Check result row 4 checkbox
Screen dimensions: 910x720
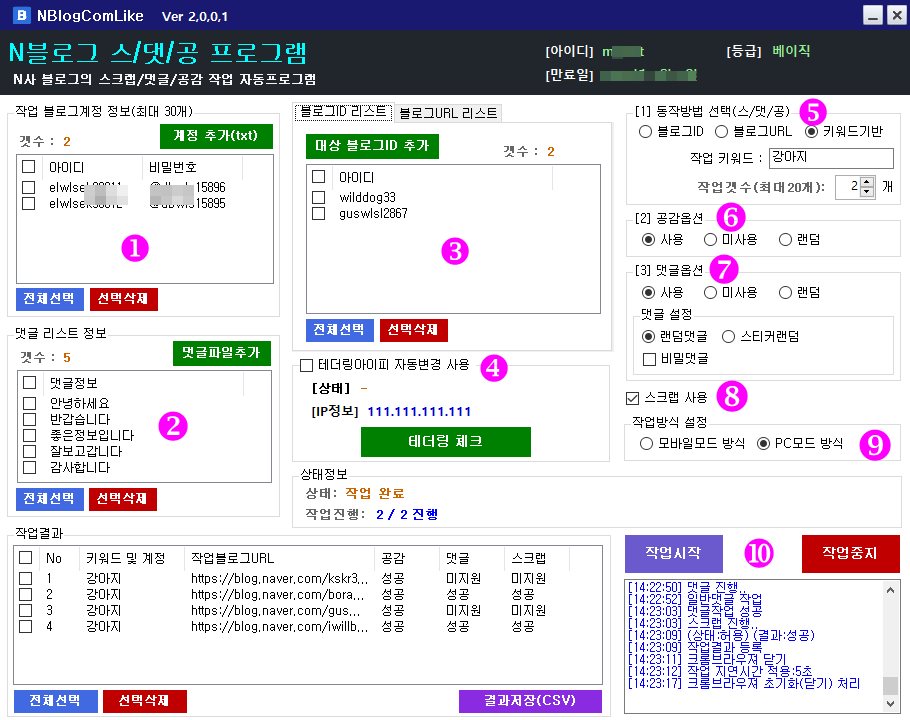click(26, 627)
